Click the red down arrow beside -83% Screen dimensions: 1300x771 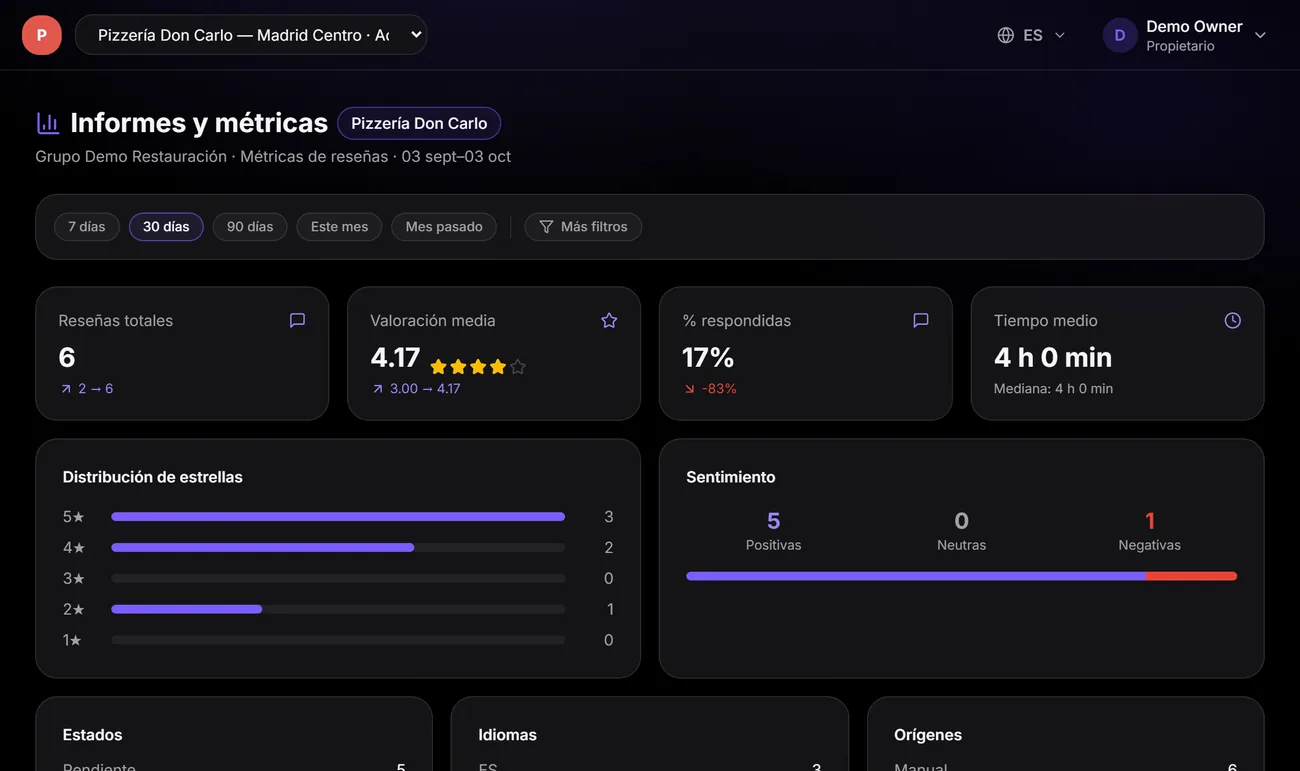[x=689, y=388]
